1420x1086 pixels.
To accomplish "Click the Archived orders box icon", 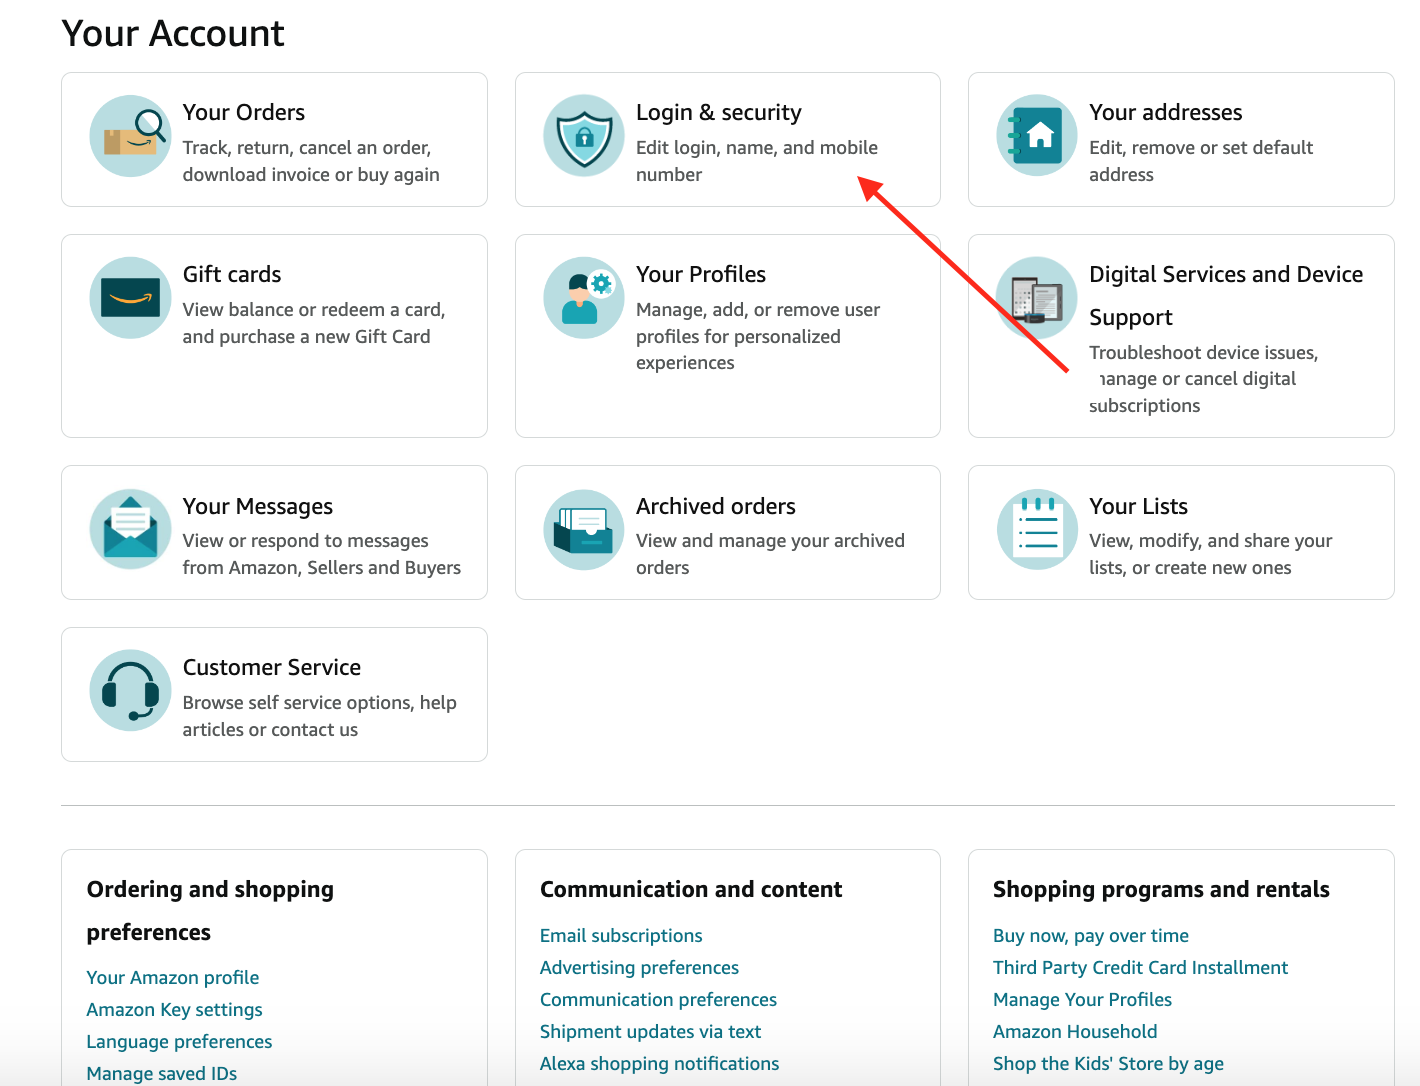I will [584, 530].
